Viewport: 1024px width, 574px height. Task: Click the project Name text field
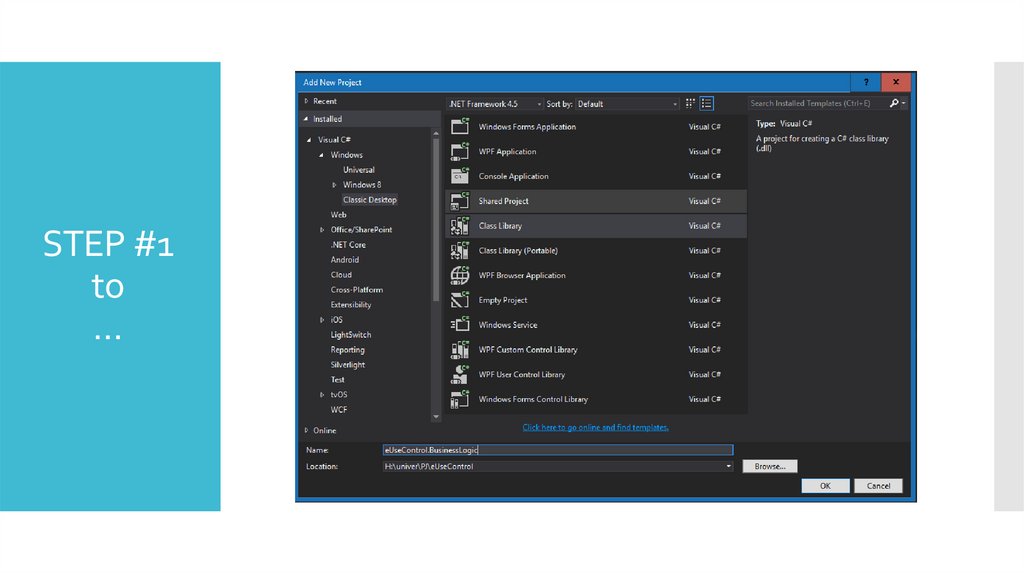pos(557,451)
